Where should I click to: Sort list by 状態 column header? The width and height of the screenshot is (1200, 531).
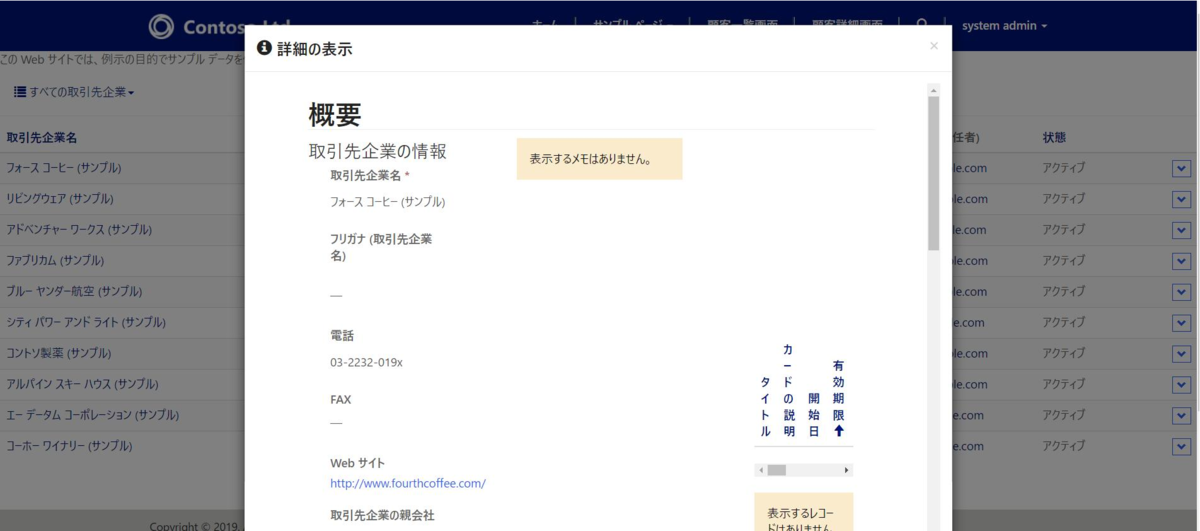point(1054,137)
